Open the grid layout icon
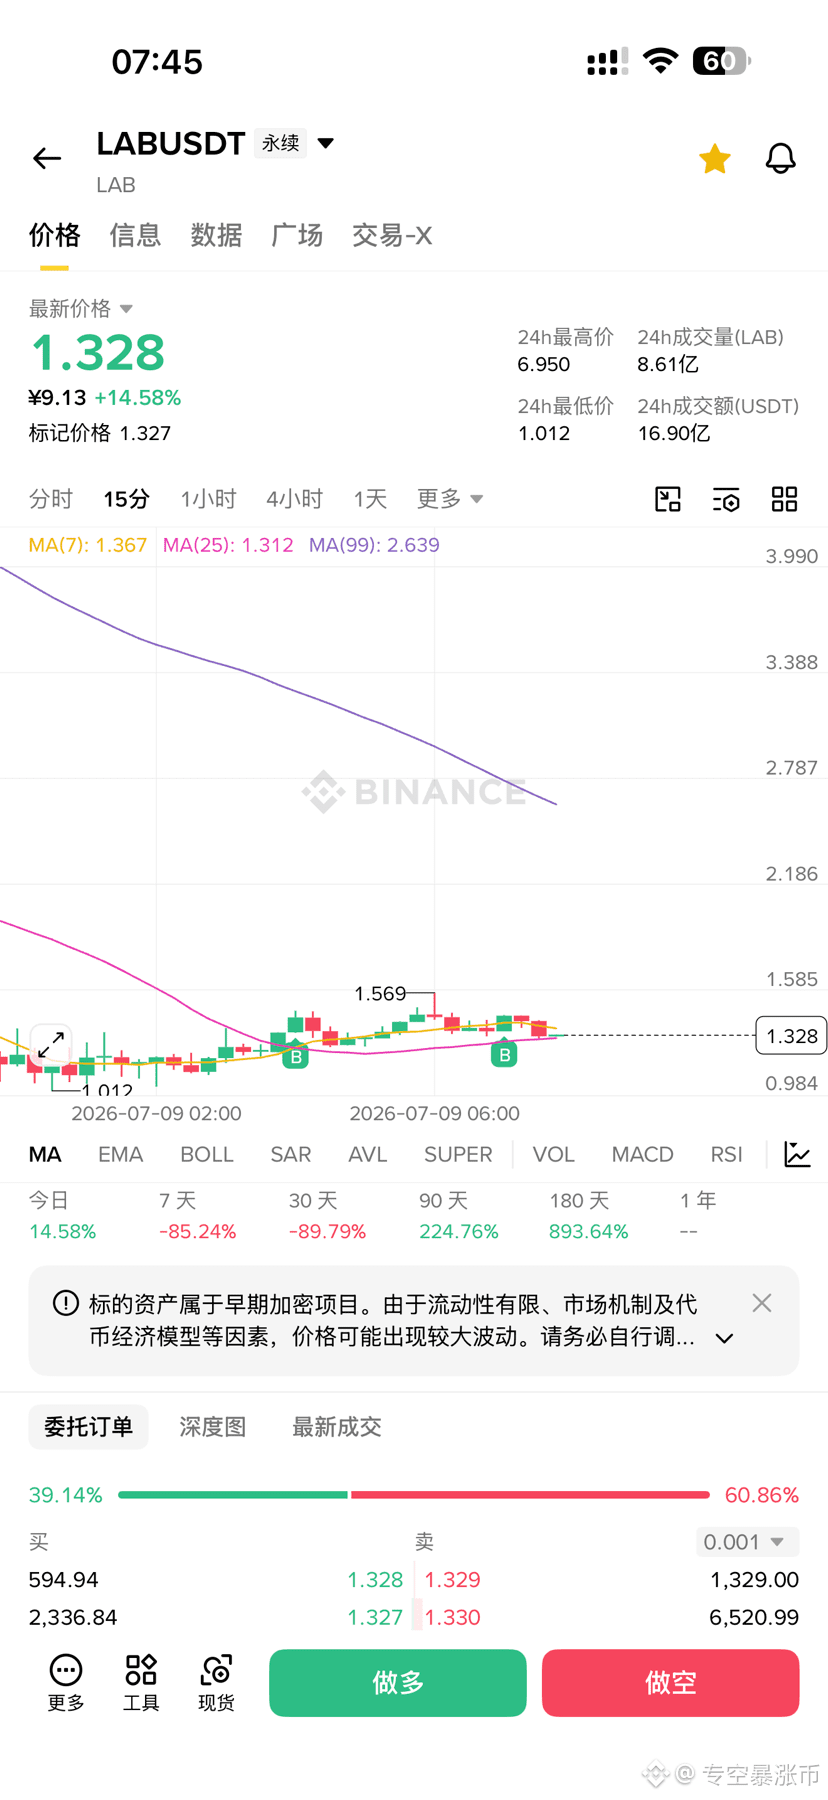828x1800 pixels. pyautogui.click(x=785, y=499)
